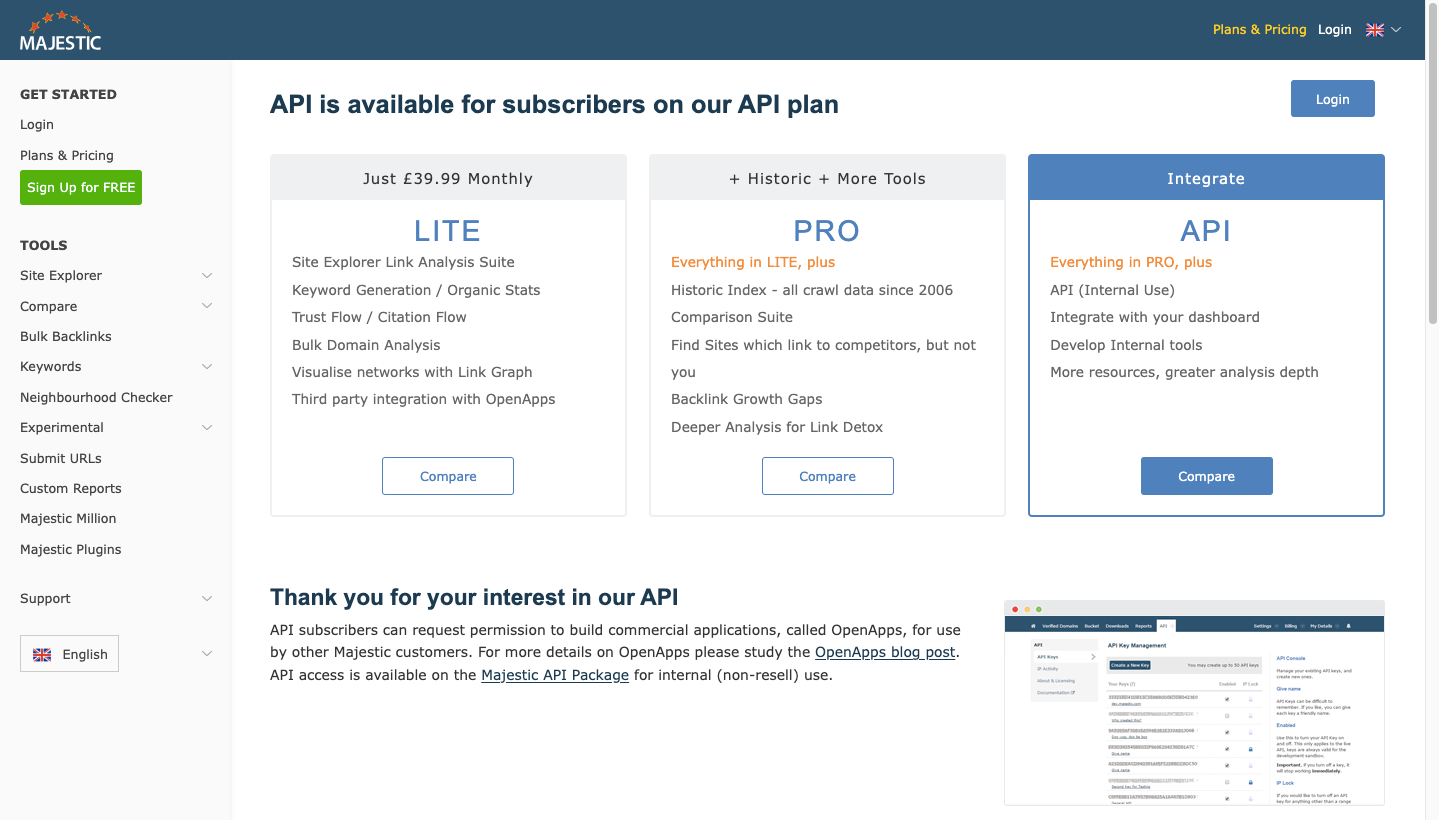Click 'Everything in LITE, plus' text
This screenshot has height=820, width=1439.
pyautogui.click(x=753, y=262)
